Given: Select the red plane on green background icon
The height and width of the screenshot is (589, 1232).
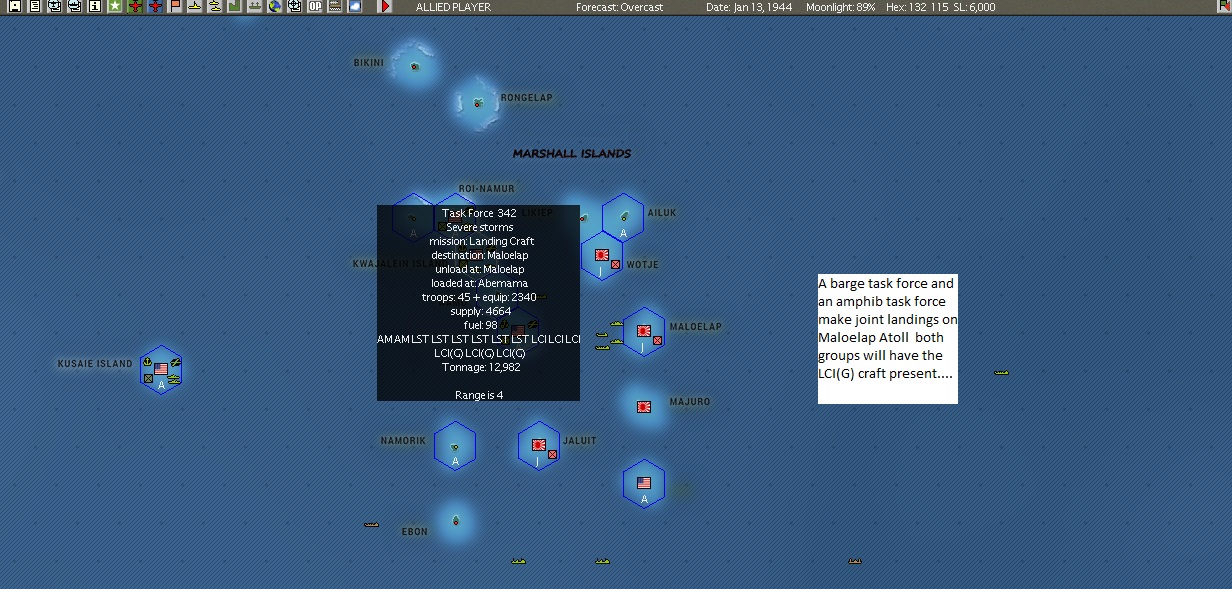Looking at the screenshot, I should [x=135, y=6].
